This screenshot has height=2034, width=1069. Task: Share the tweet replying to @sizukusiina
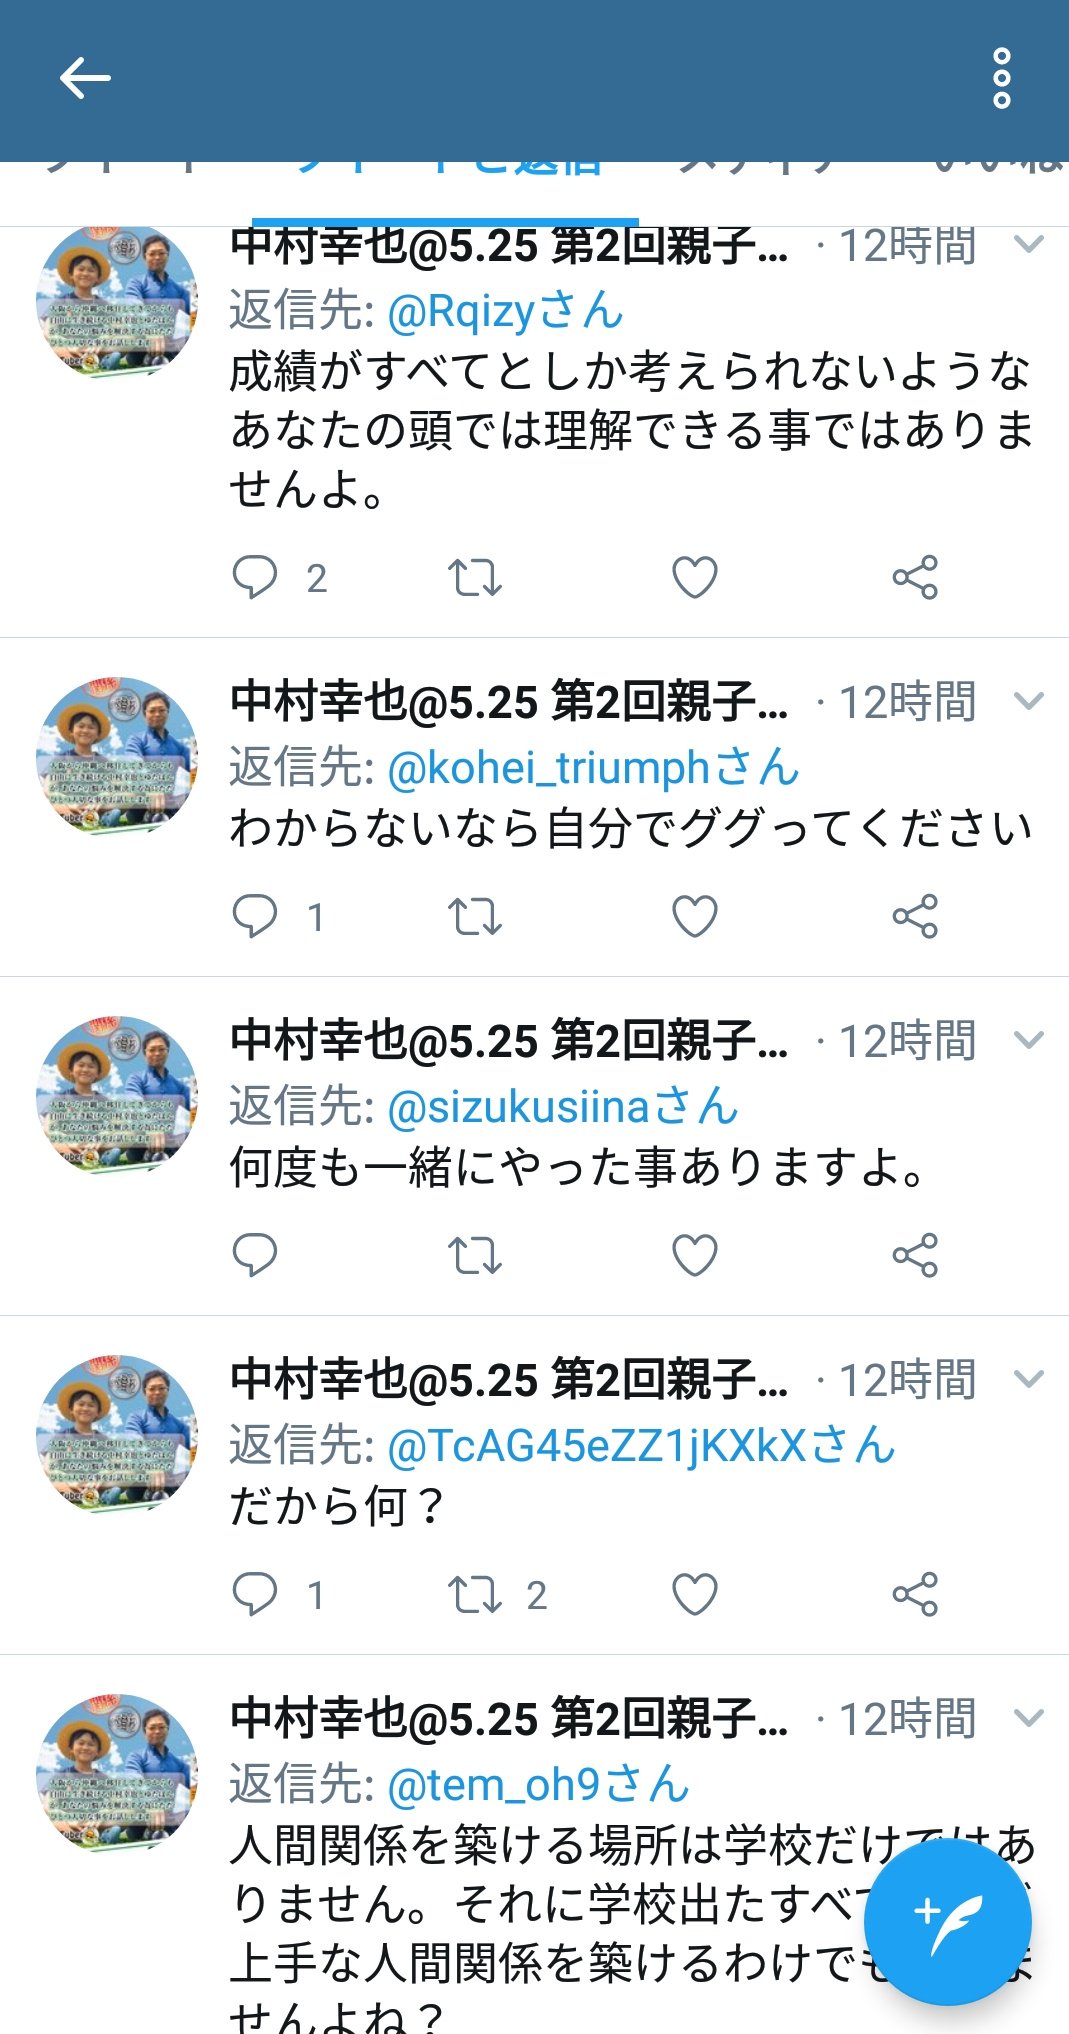[x=915, y=1255]
